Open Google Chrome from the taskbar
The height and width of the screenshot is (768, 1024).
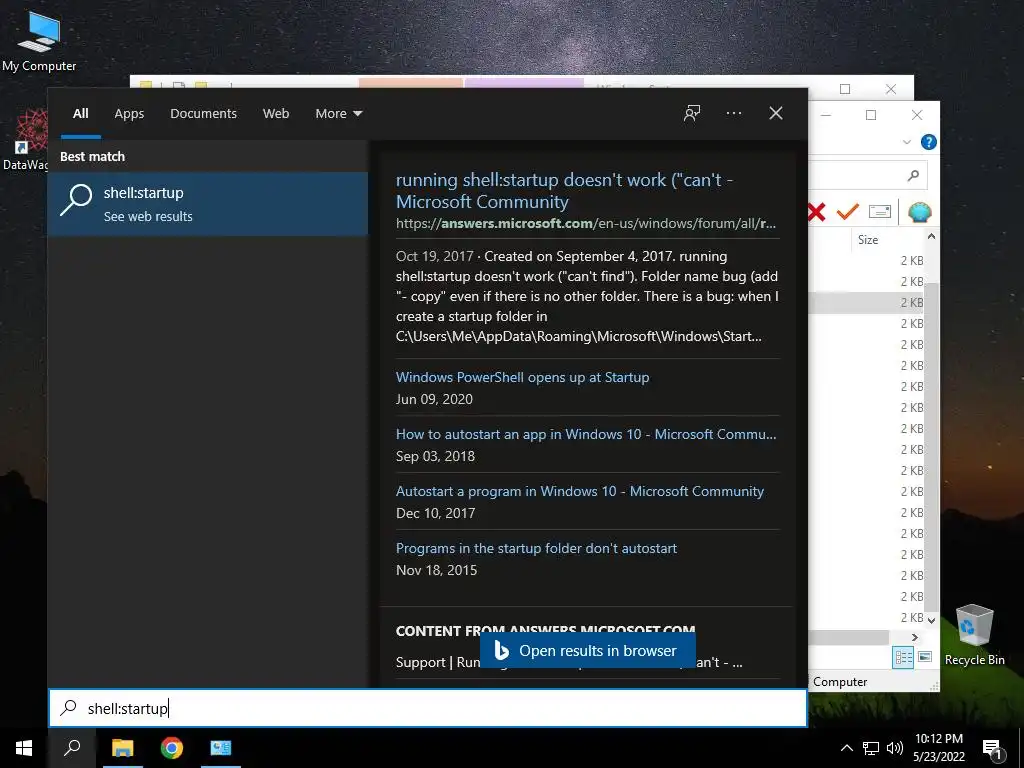[x=172, y=748]
